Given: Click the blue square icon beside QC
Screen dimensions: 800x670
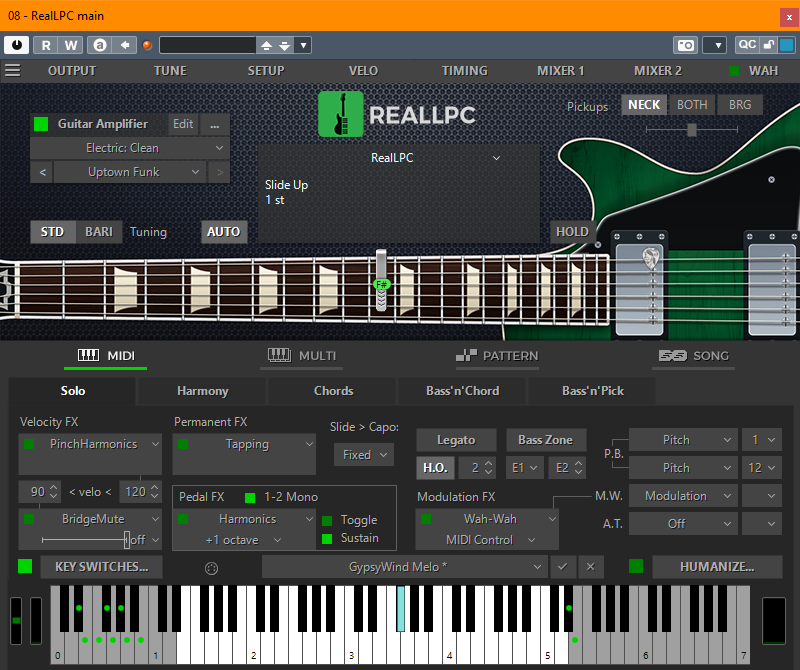Looking at the screenshot, I should tap(786, 45).
